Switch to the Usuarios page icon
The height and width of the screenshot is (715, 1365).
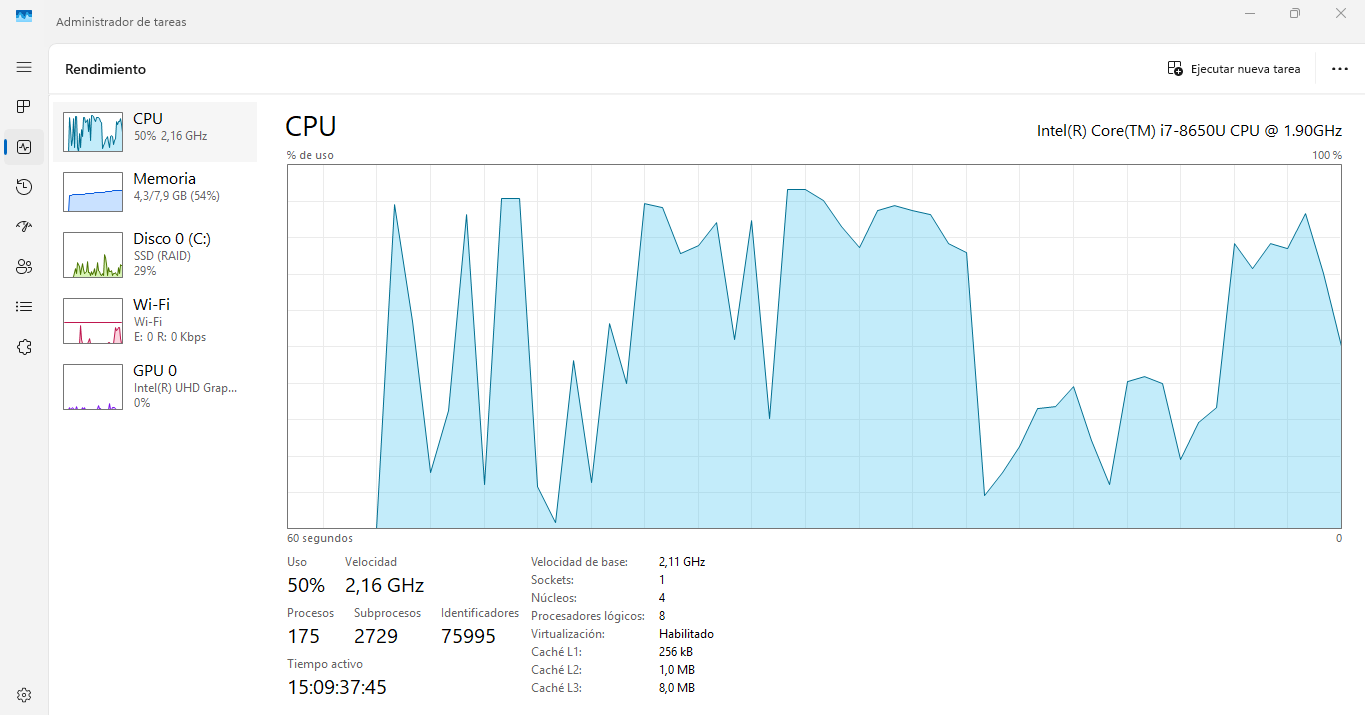(x=24, y=267)
